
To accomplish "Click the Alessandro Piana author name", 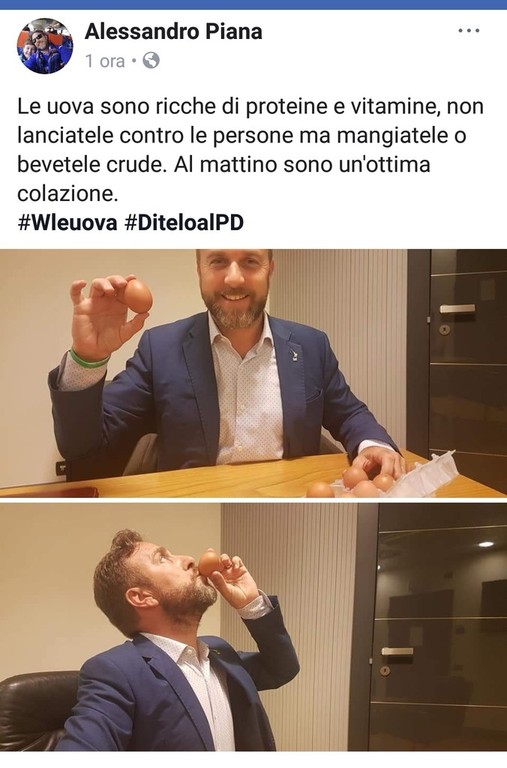I will (173, 31).
